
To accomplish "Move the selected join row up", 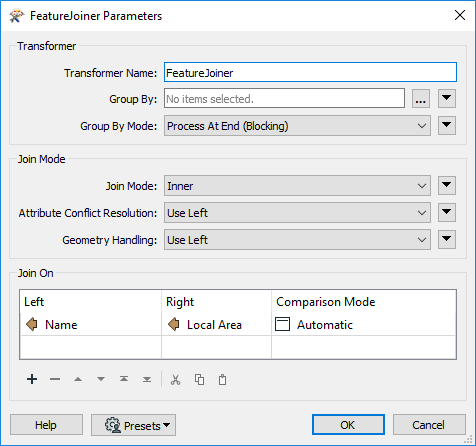I will [78, 379].
